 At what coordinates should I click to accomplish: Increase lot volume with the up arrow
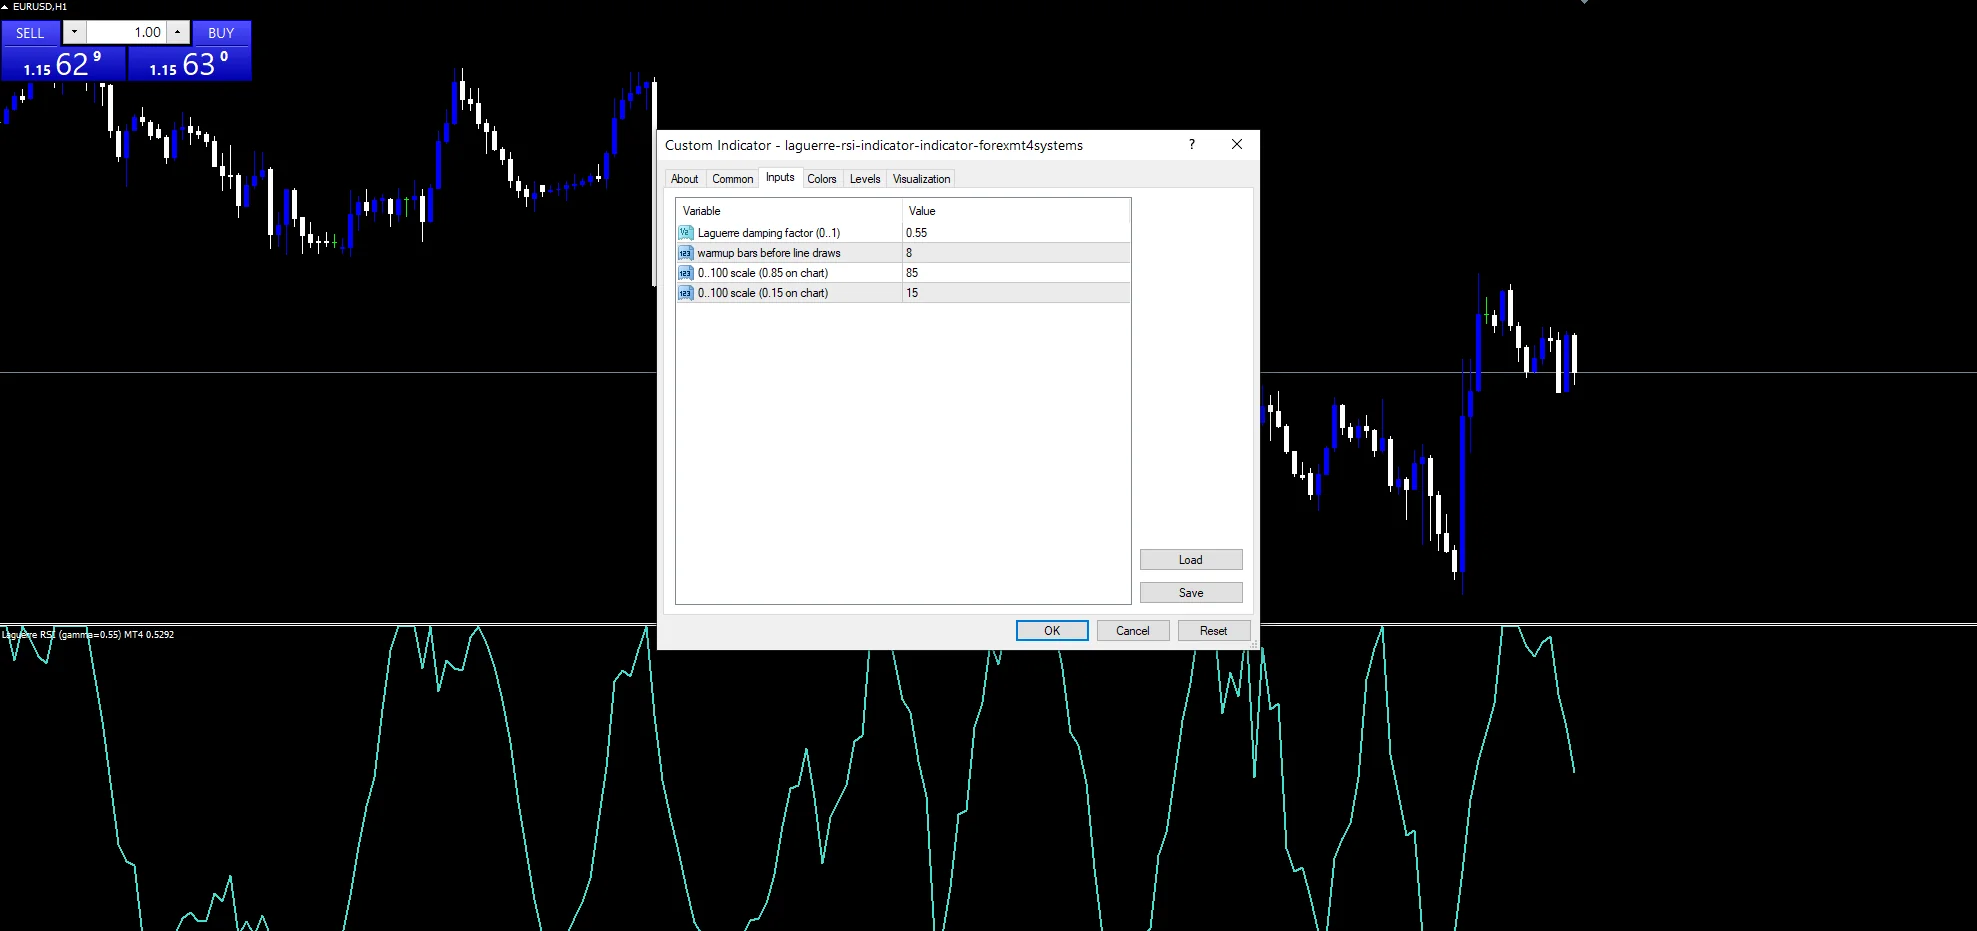[x=178, y=32]
